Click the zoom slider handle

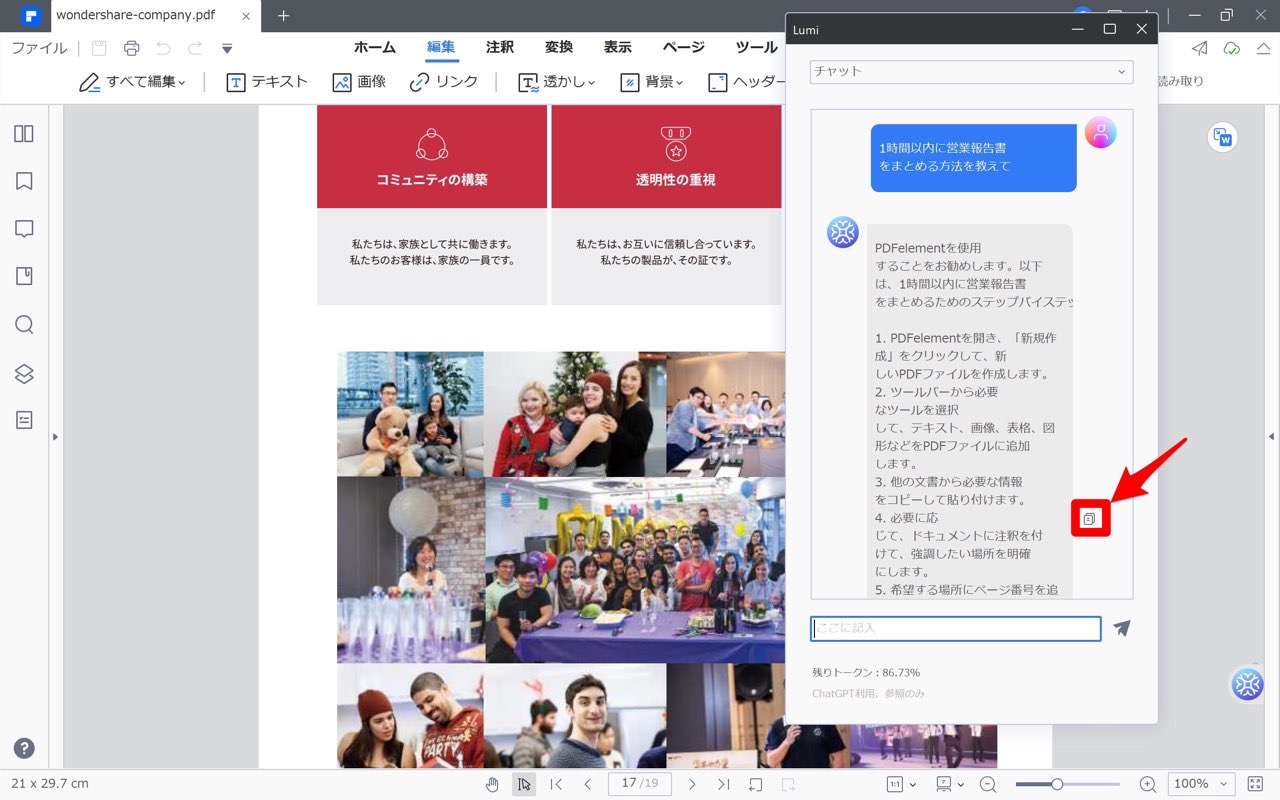pos(1057,784)
